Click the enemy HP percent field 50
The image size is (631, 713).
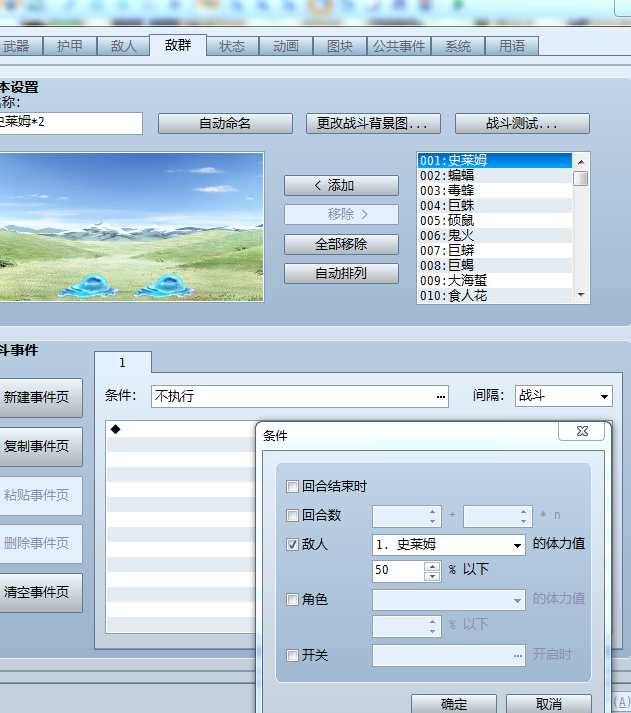398,571
